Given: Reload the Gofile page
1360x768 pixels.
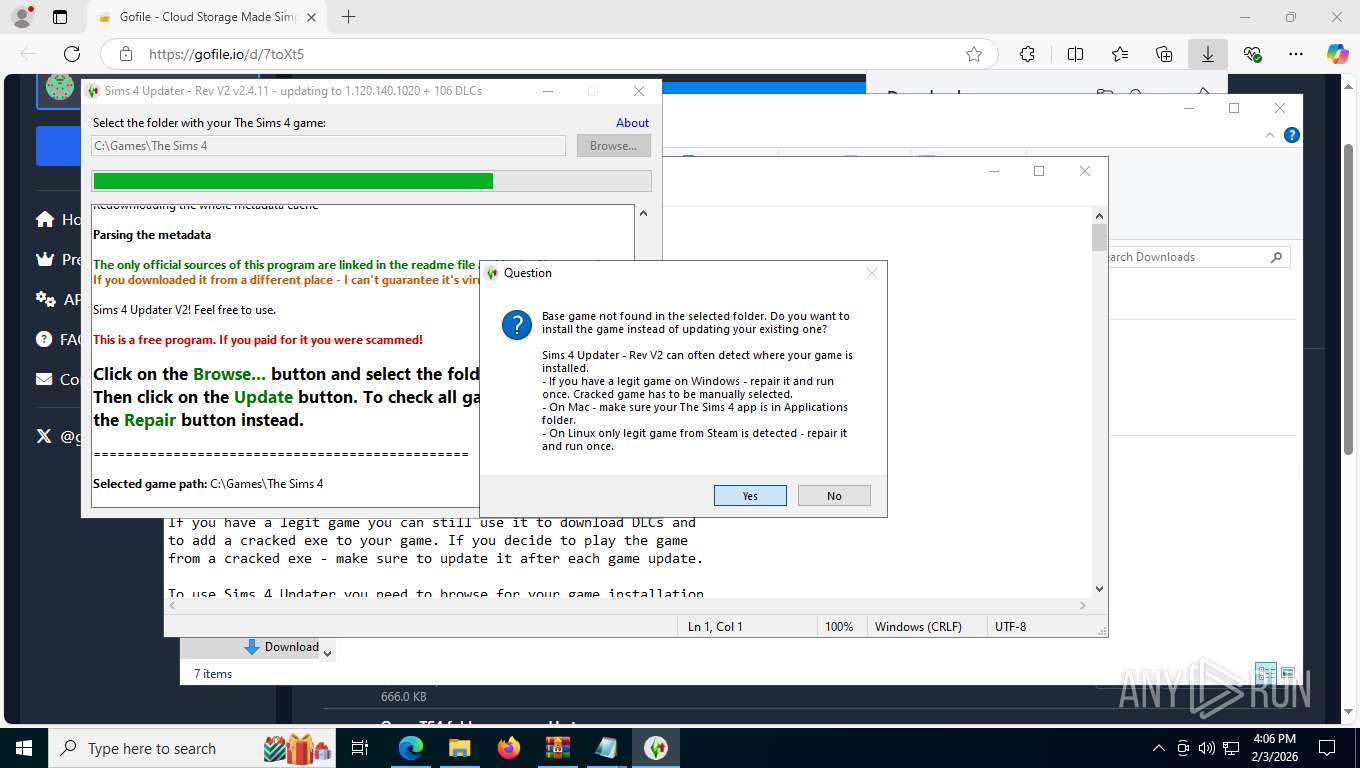Looking at the screenshot, I should coord(72,54).
